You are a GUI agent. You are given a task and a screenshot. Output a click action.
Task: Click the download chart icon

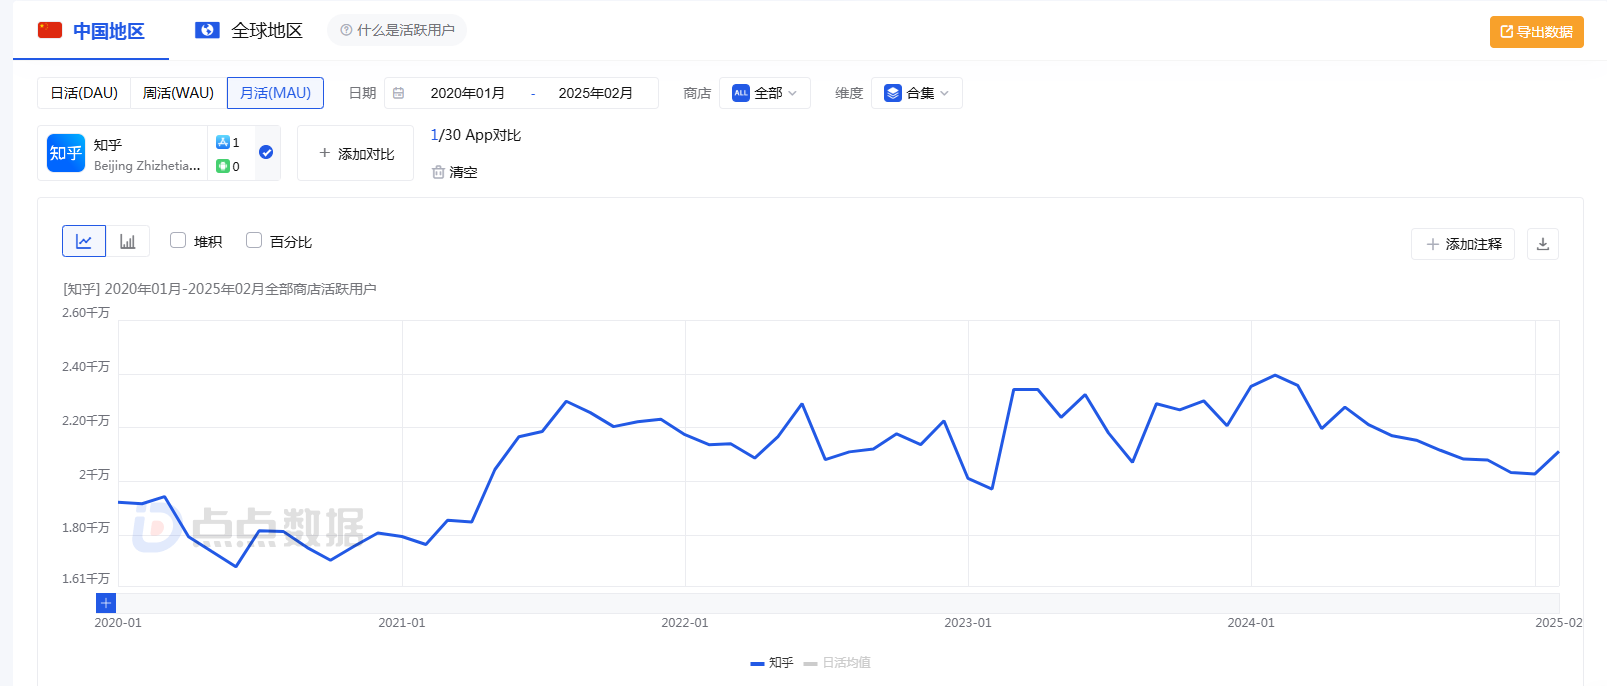(1542, 244)
